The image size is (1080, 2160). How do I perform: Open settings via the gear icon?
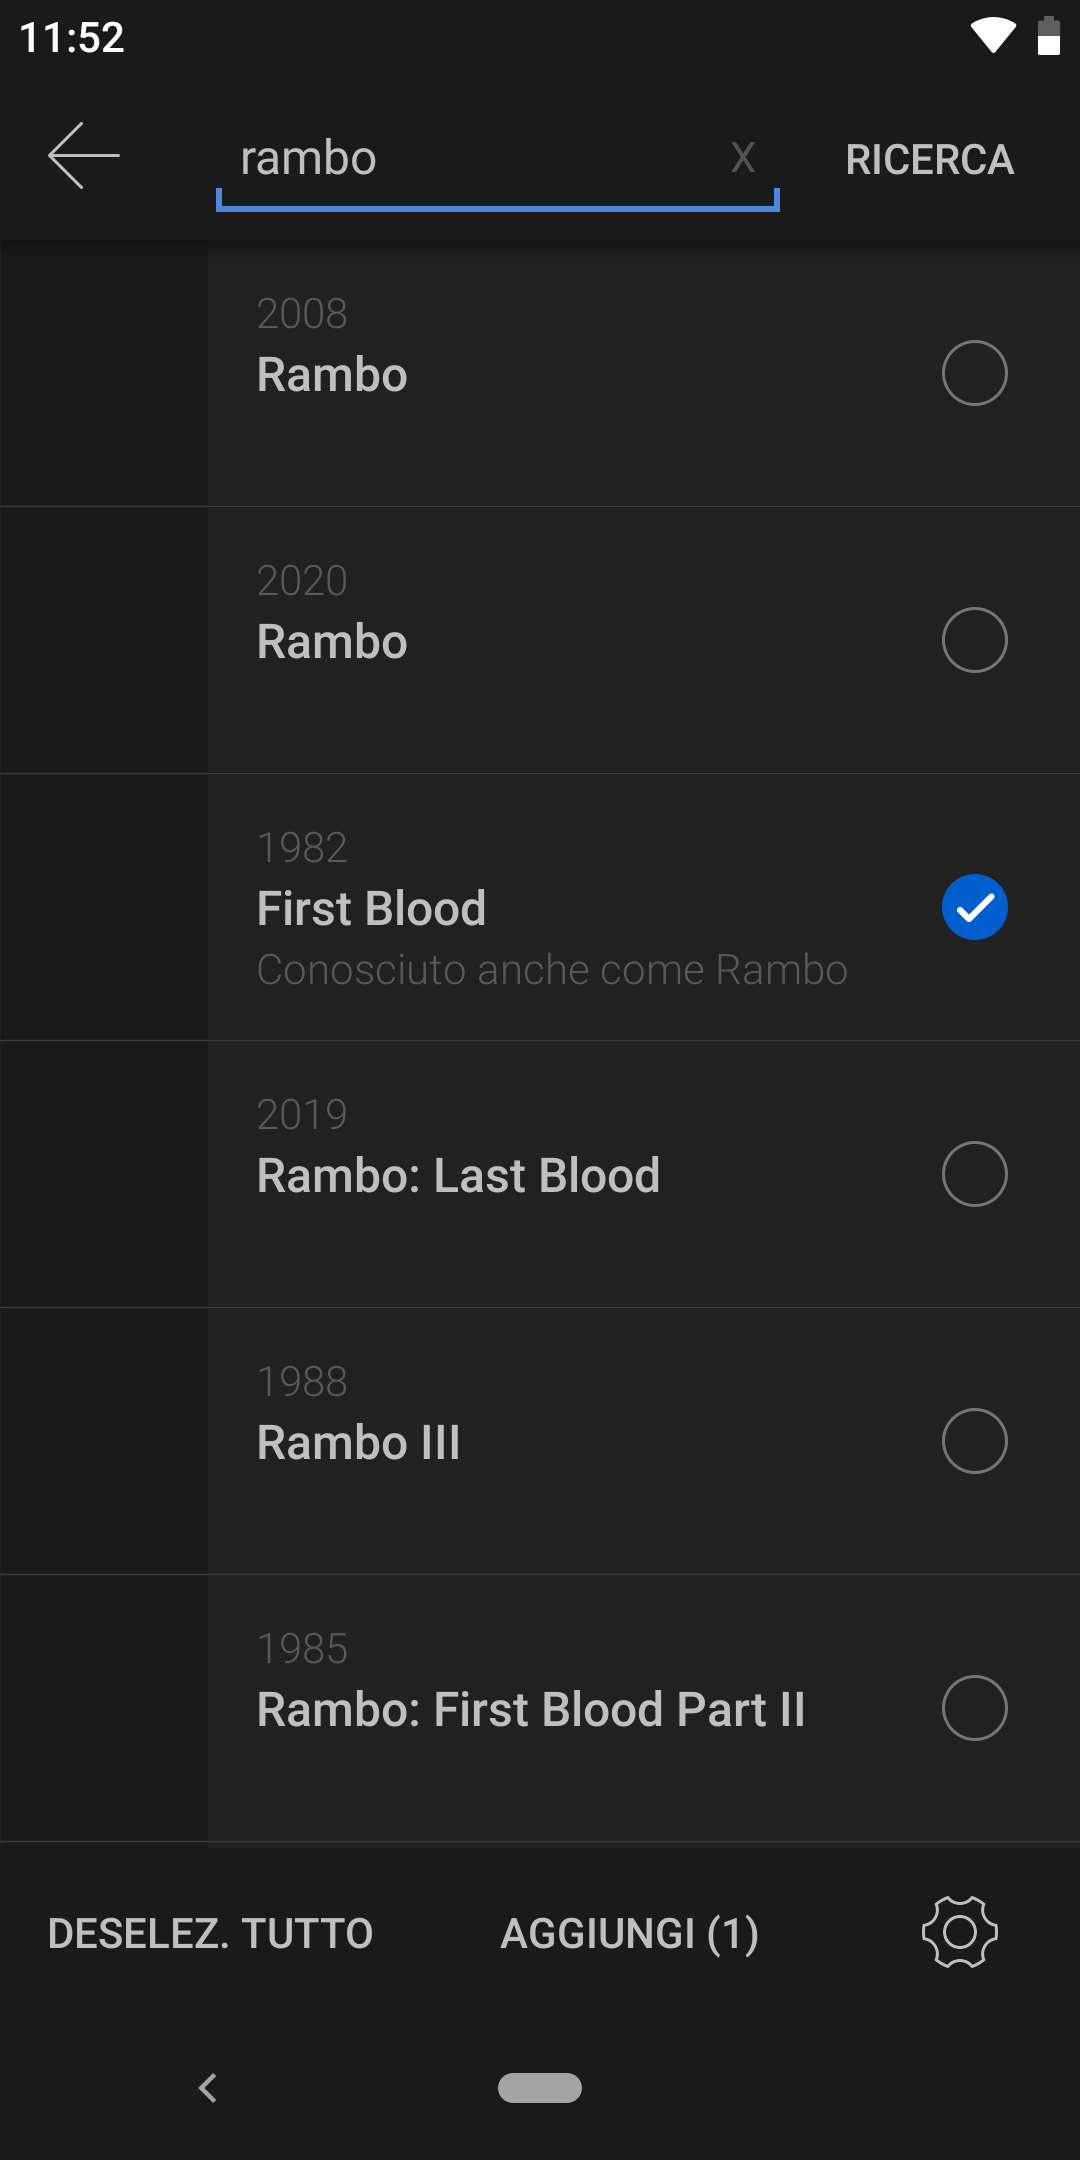[959, 1932]
